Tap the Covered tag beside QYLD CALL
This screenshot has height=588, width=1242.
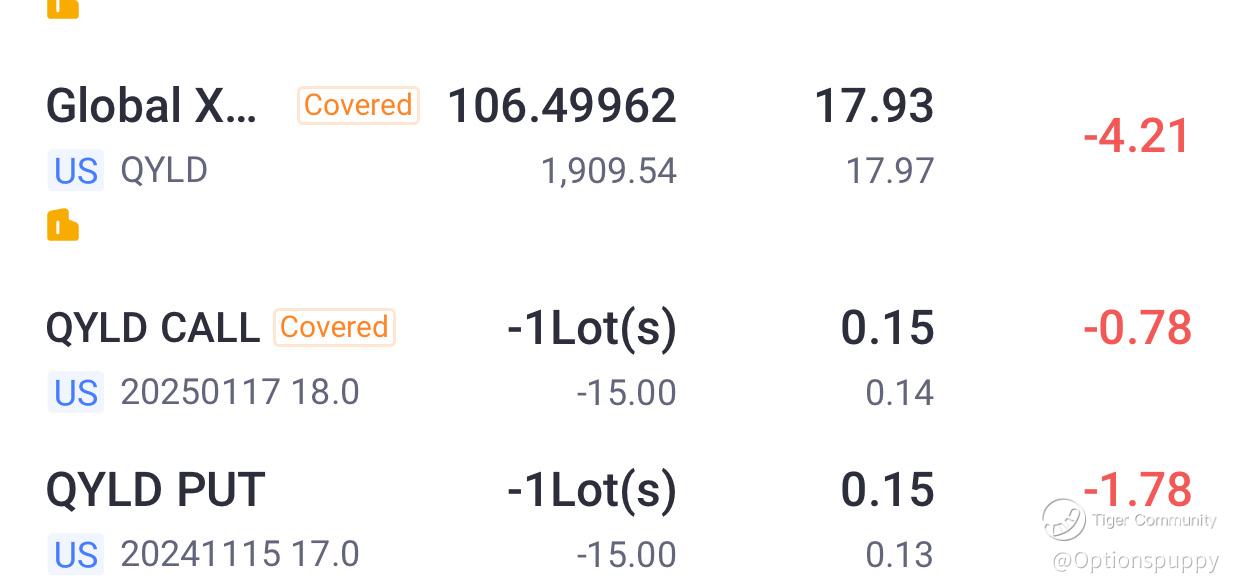pyautogui.click(x=334, y=327)
